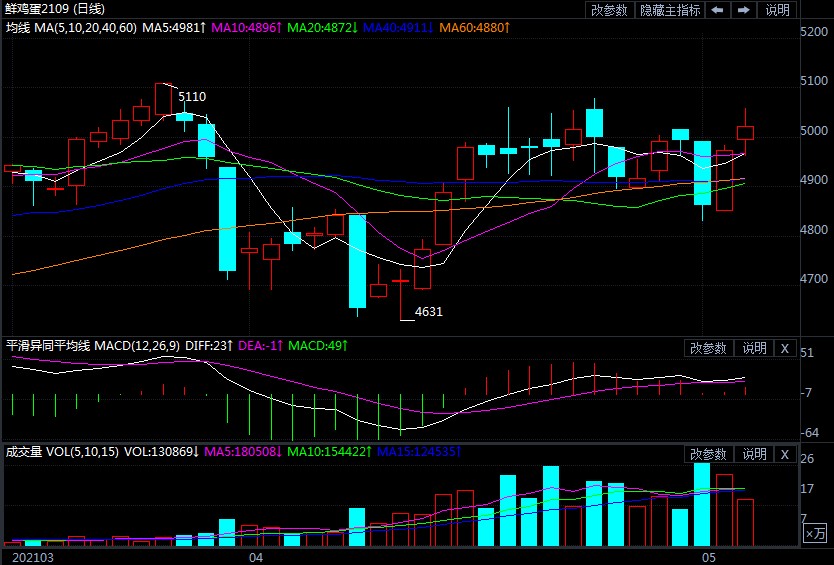Click the green MACD:49 value
The width and height of the screenshot is (834, 565).
click(x=318, y=346)
